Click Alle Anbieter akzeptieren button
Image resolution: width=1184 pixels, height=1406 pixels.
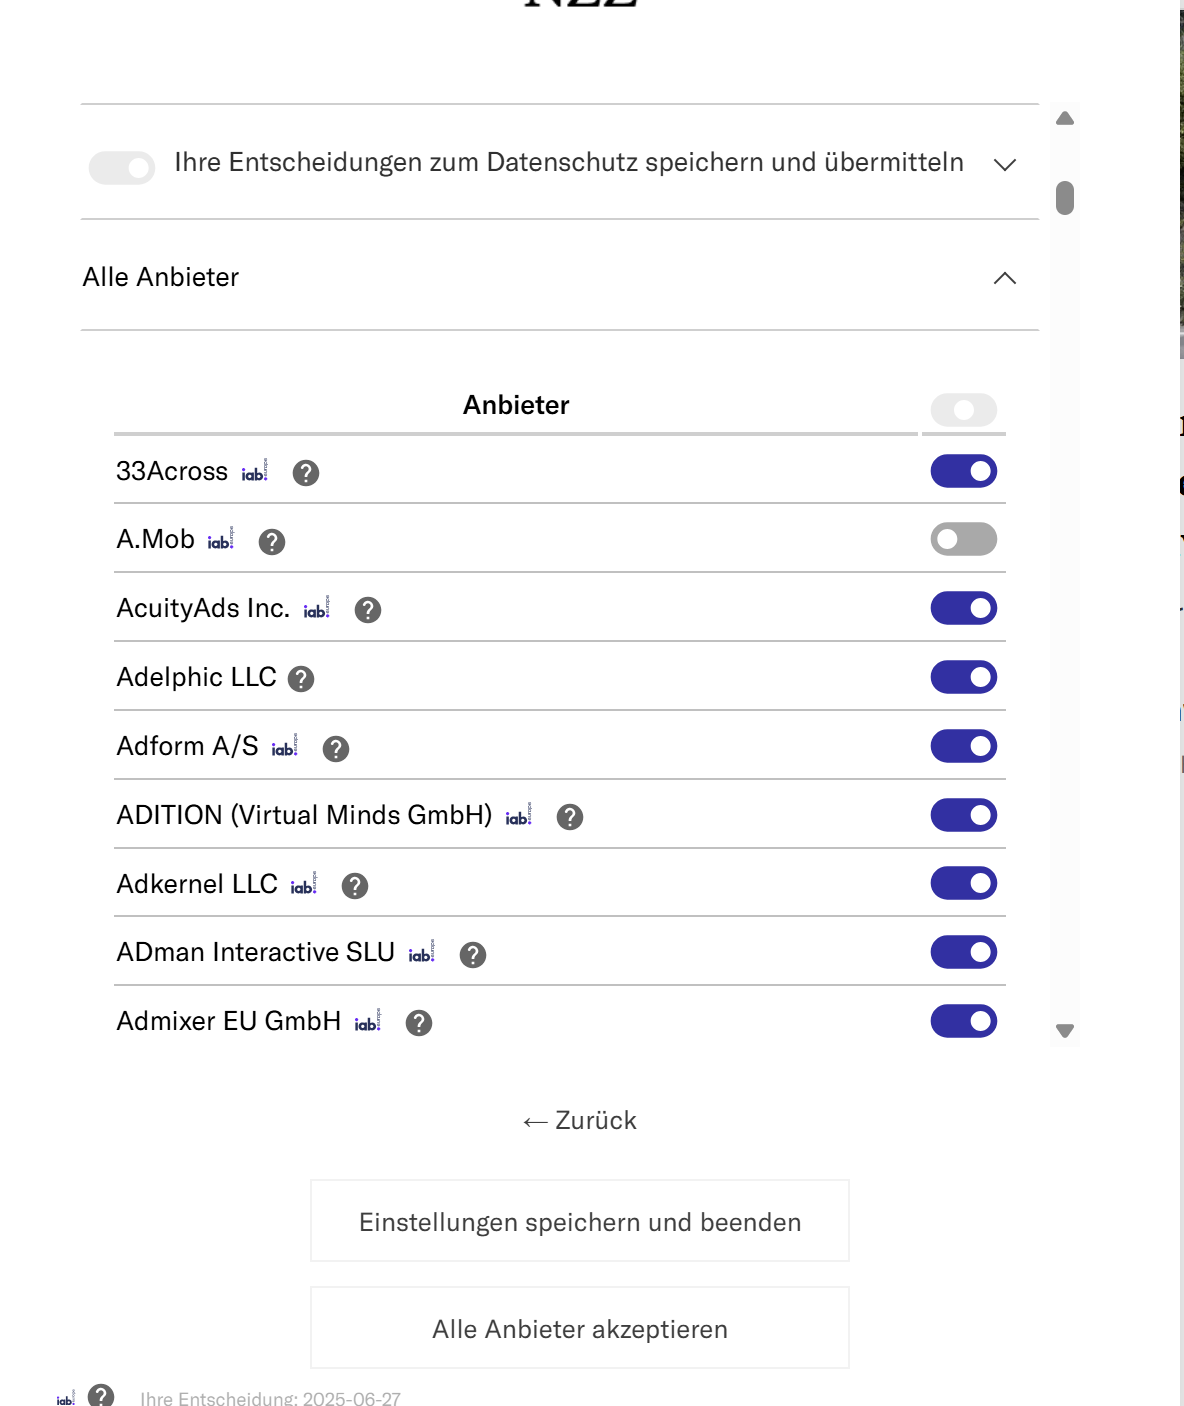(580, 1328)
